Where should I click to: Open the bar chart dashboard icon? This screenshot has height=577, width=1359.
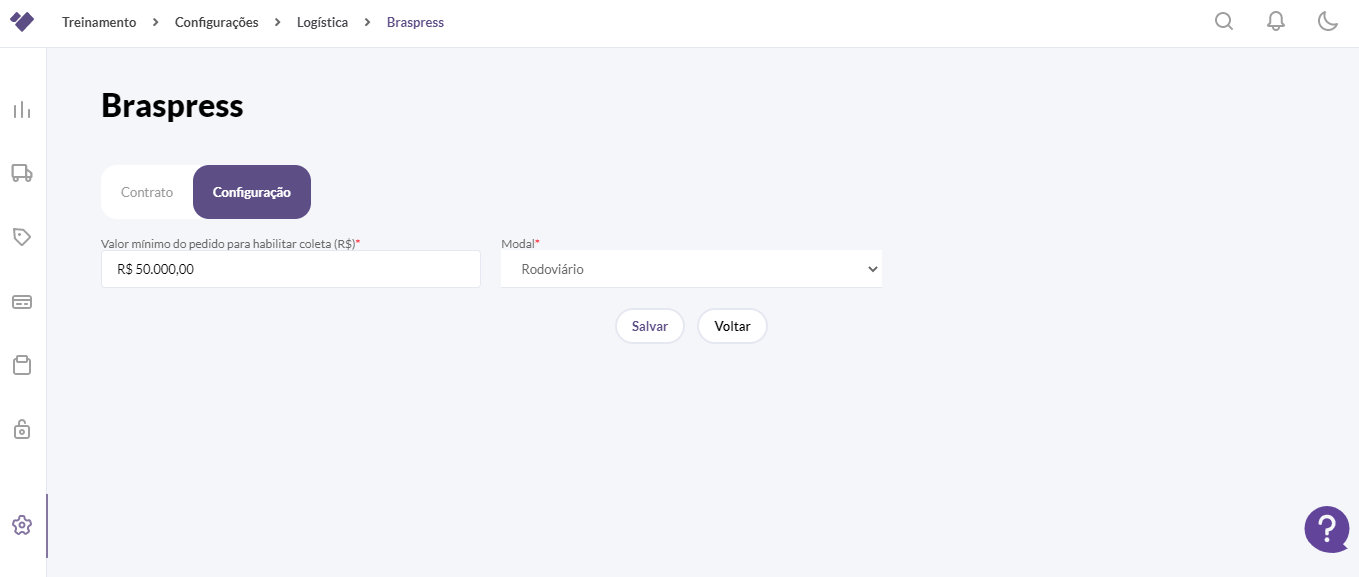pos(22,110)
